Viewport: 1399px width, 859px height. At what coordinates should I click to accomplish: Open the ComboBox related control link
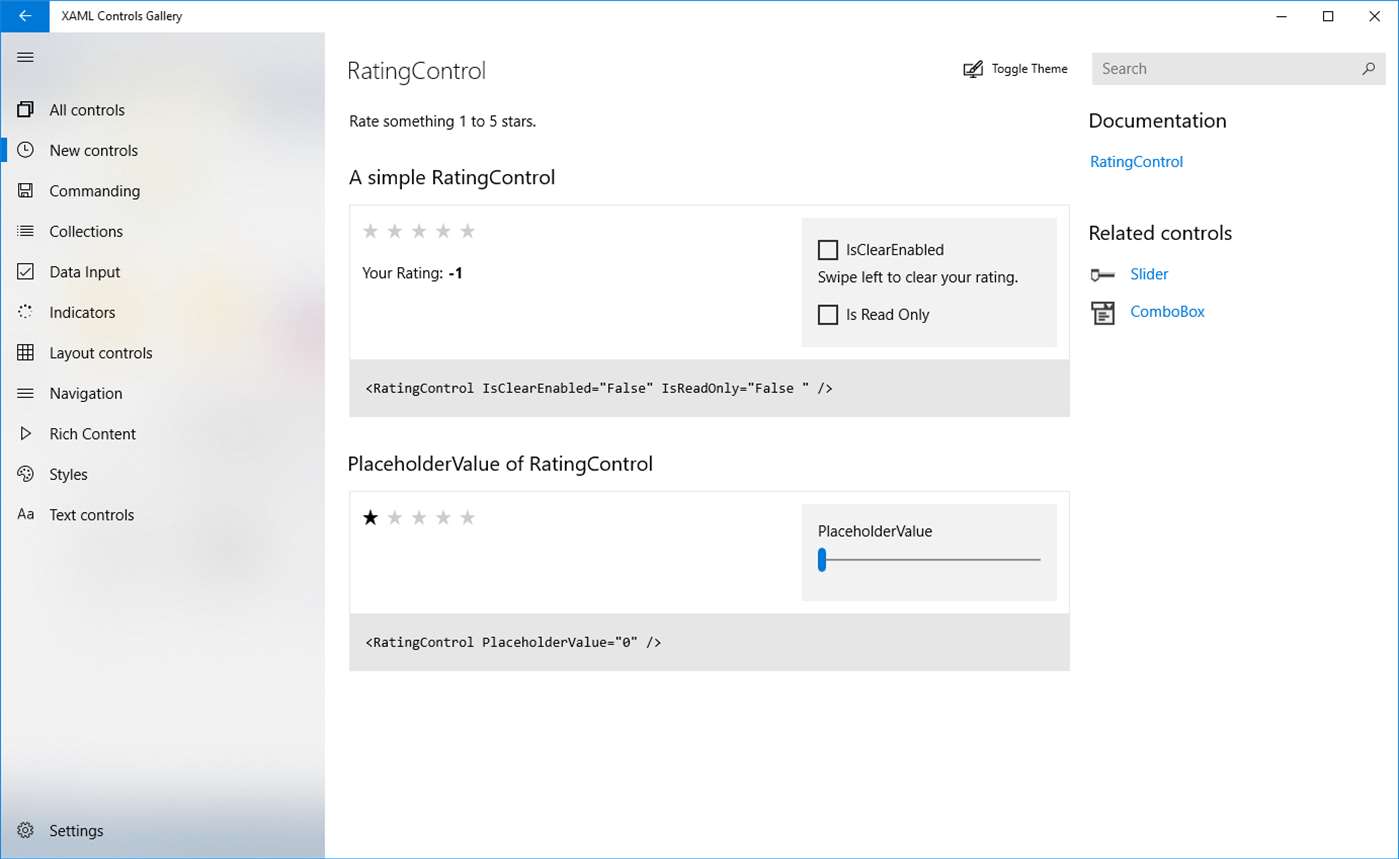(1168, 312)
